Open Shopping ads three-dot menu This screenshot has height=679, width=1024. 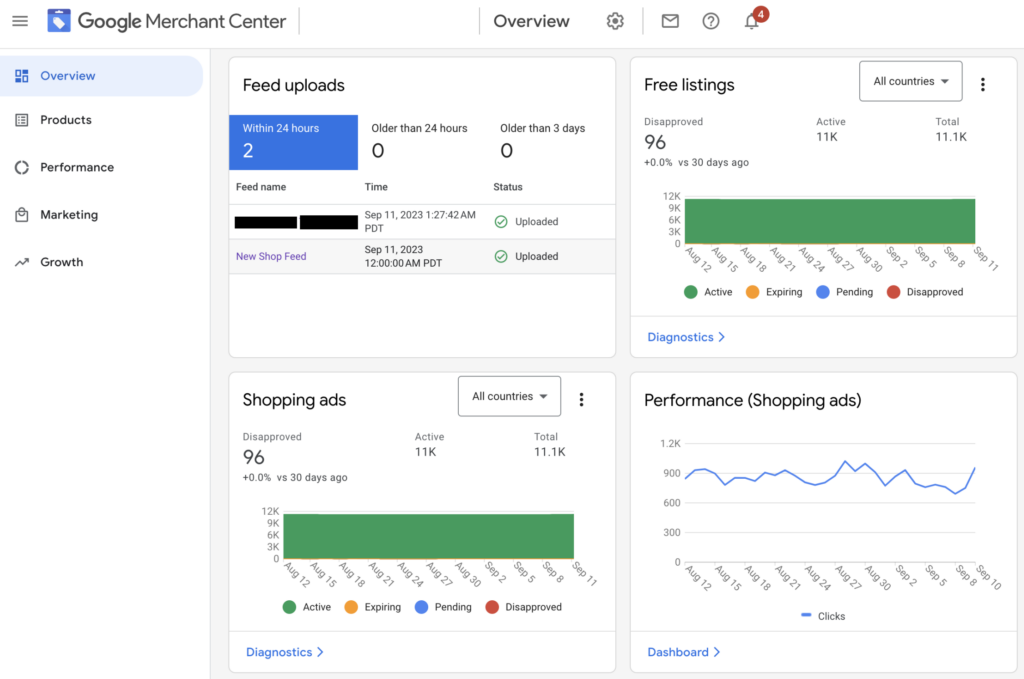pos(581,400)
